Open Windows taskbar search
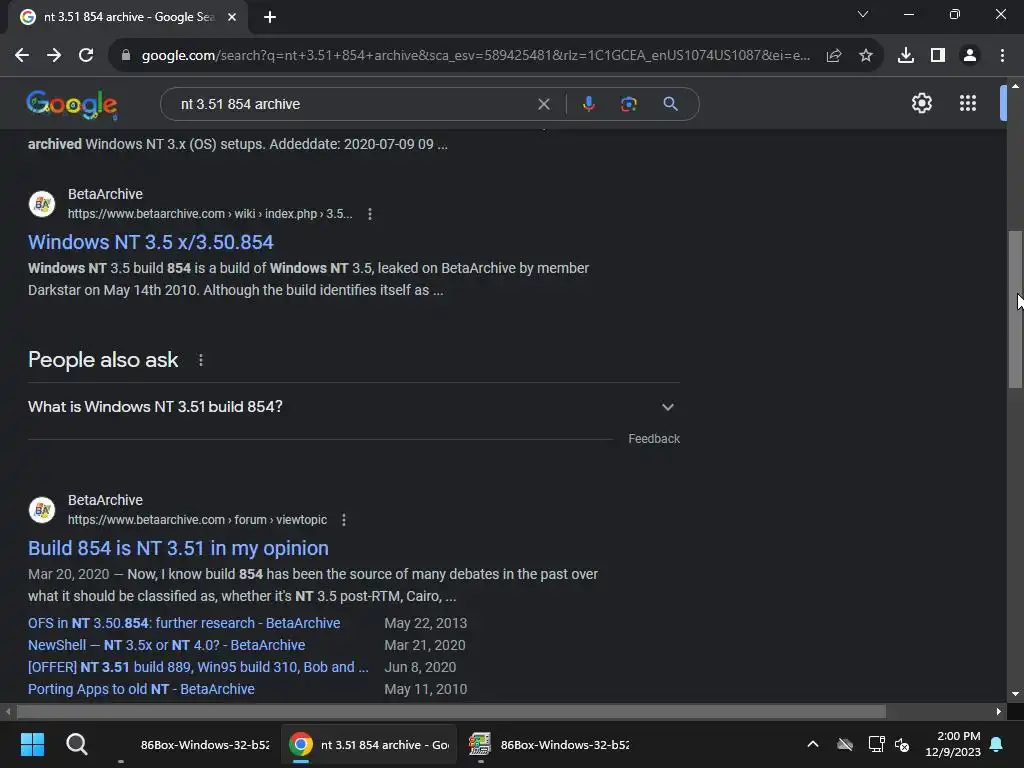This screenshot has height=768, width=1024. (76, 744)
